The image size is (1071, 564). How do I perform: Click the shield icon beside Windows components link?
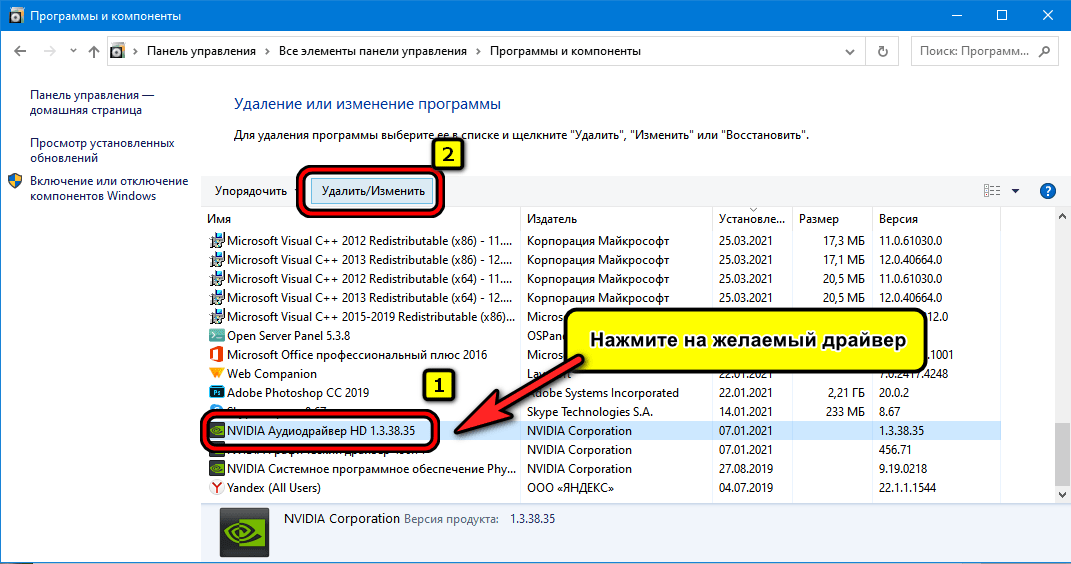[15, 181]
